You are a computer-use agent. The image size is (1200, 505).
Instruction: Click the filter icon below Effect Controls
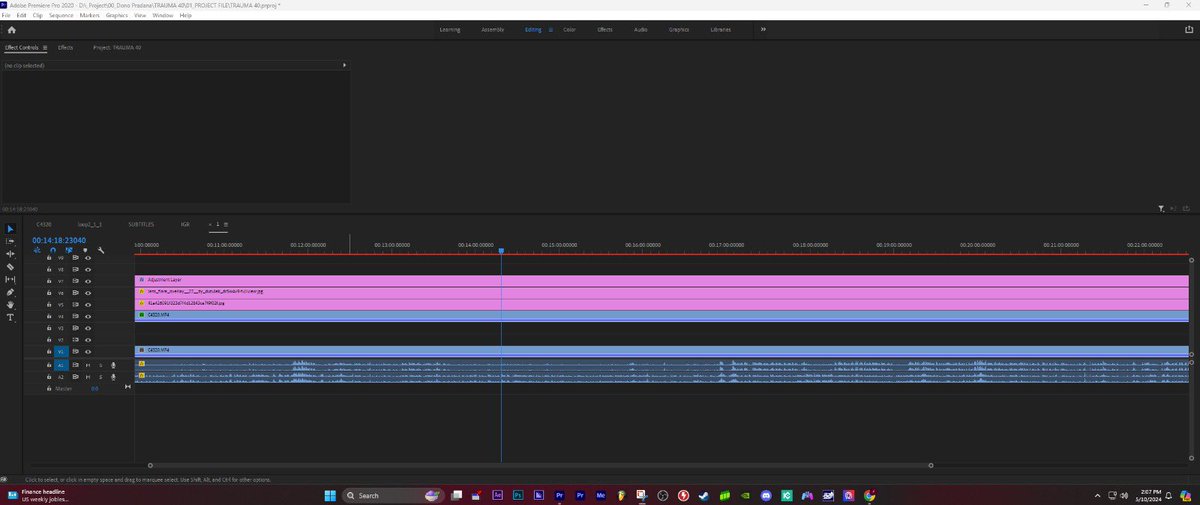[1161, 209]
